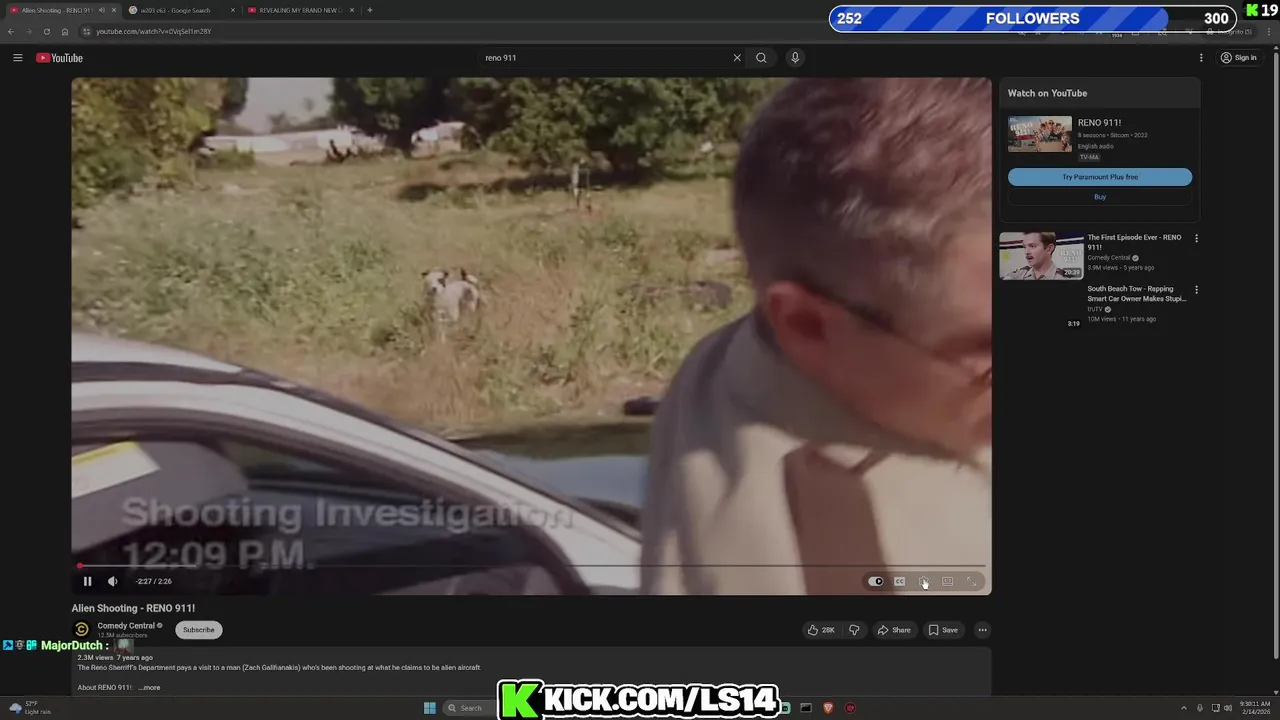Go to the YouTube home logo
This screenshot has height=720, width=1280.
click(x=59, y=58)
